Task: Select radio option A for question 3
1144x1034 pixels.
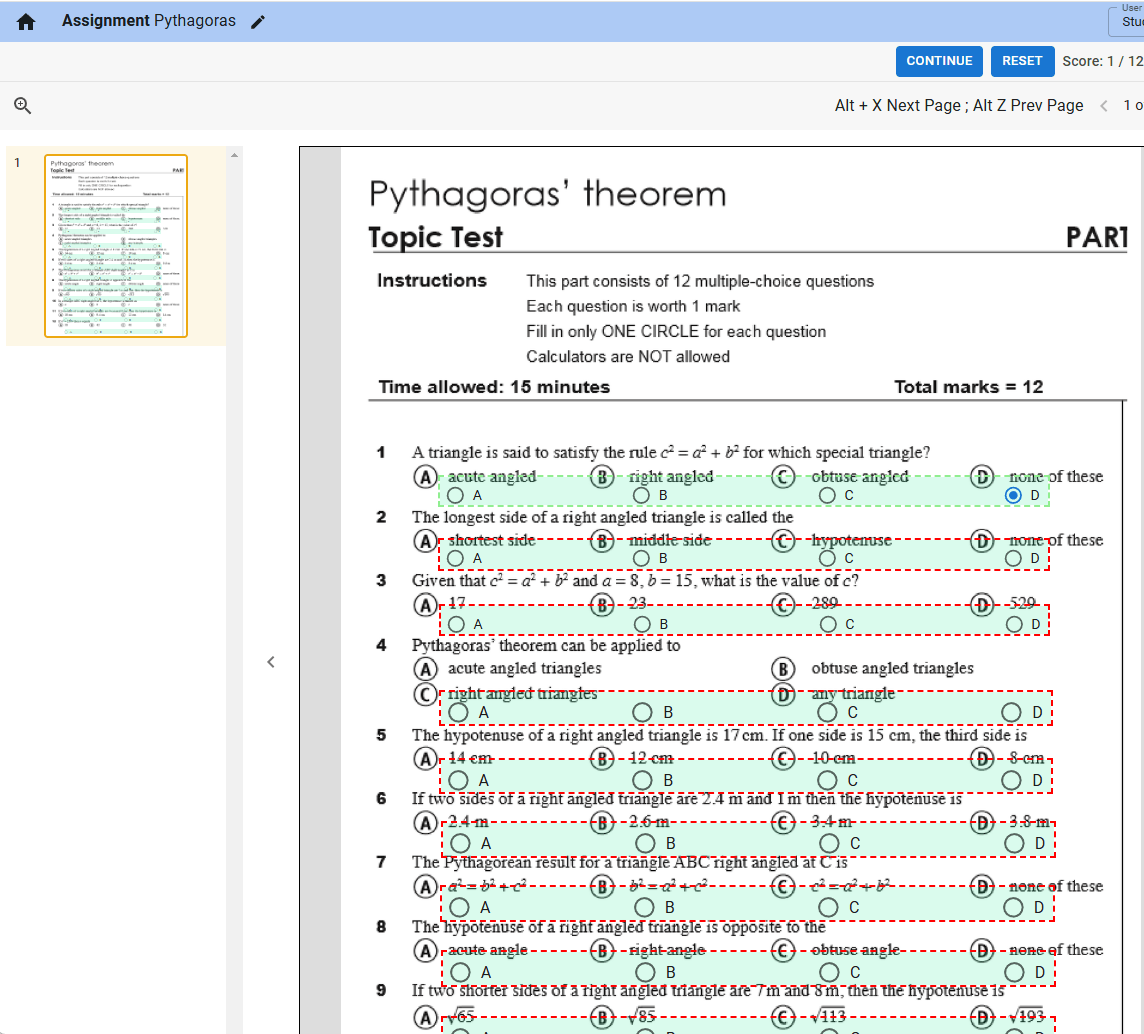Action: point(456,624)
